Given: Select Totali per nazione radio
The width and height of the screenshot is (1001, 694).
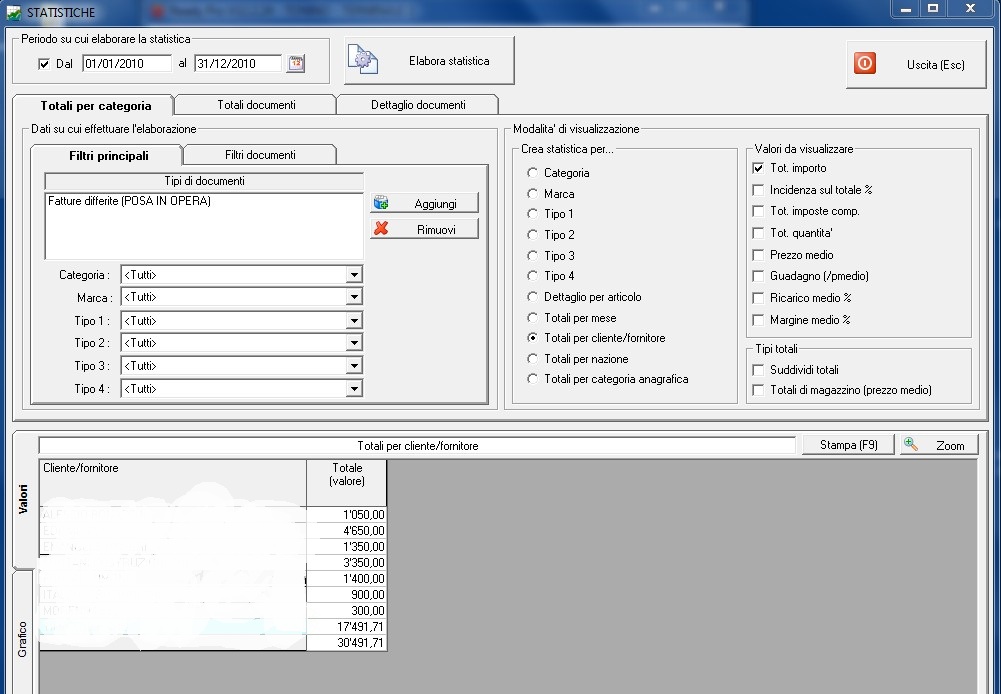Looking at the screenshot, I should [x=532, y=359].
